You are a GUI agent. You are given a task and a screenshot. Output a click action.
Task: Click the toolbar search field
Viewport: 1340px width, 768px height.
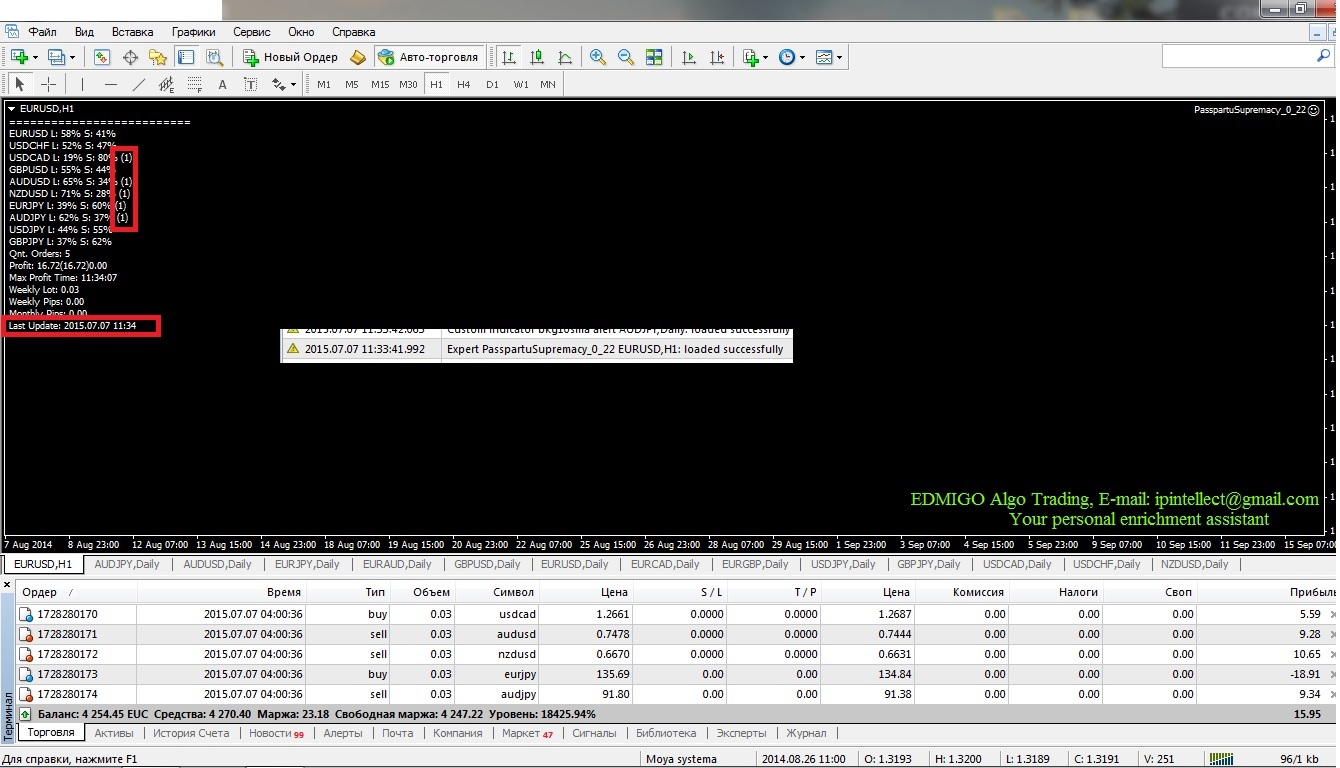[1238, 57]
